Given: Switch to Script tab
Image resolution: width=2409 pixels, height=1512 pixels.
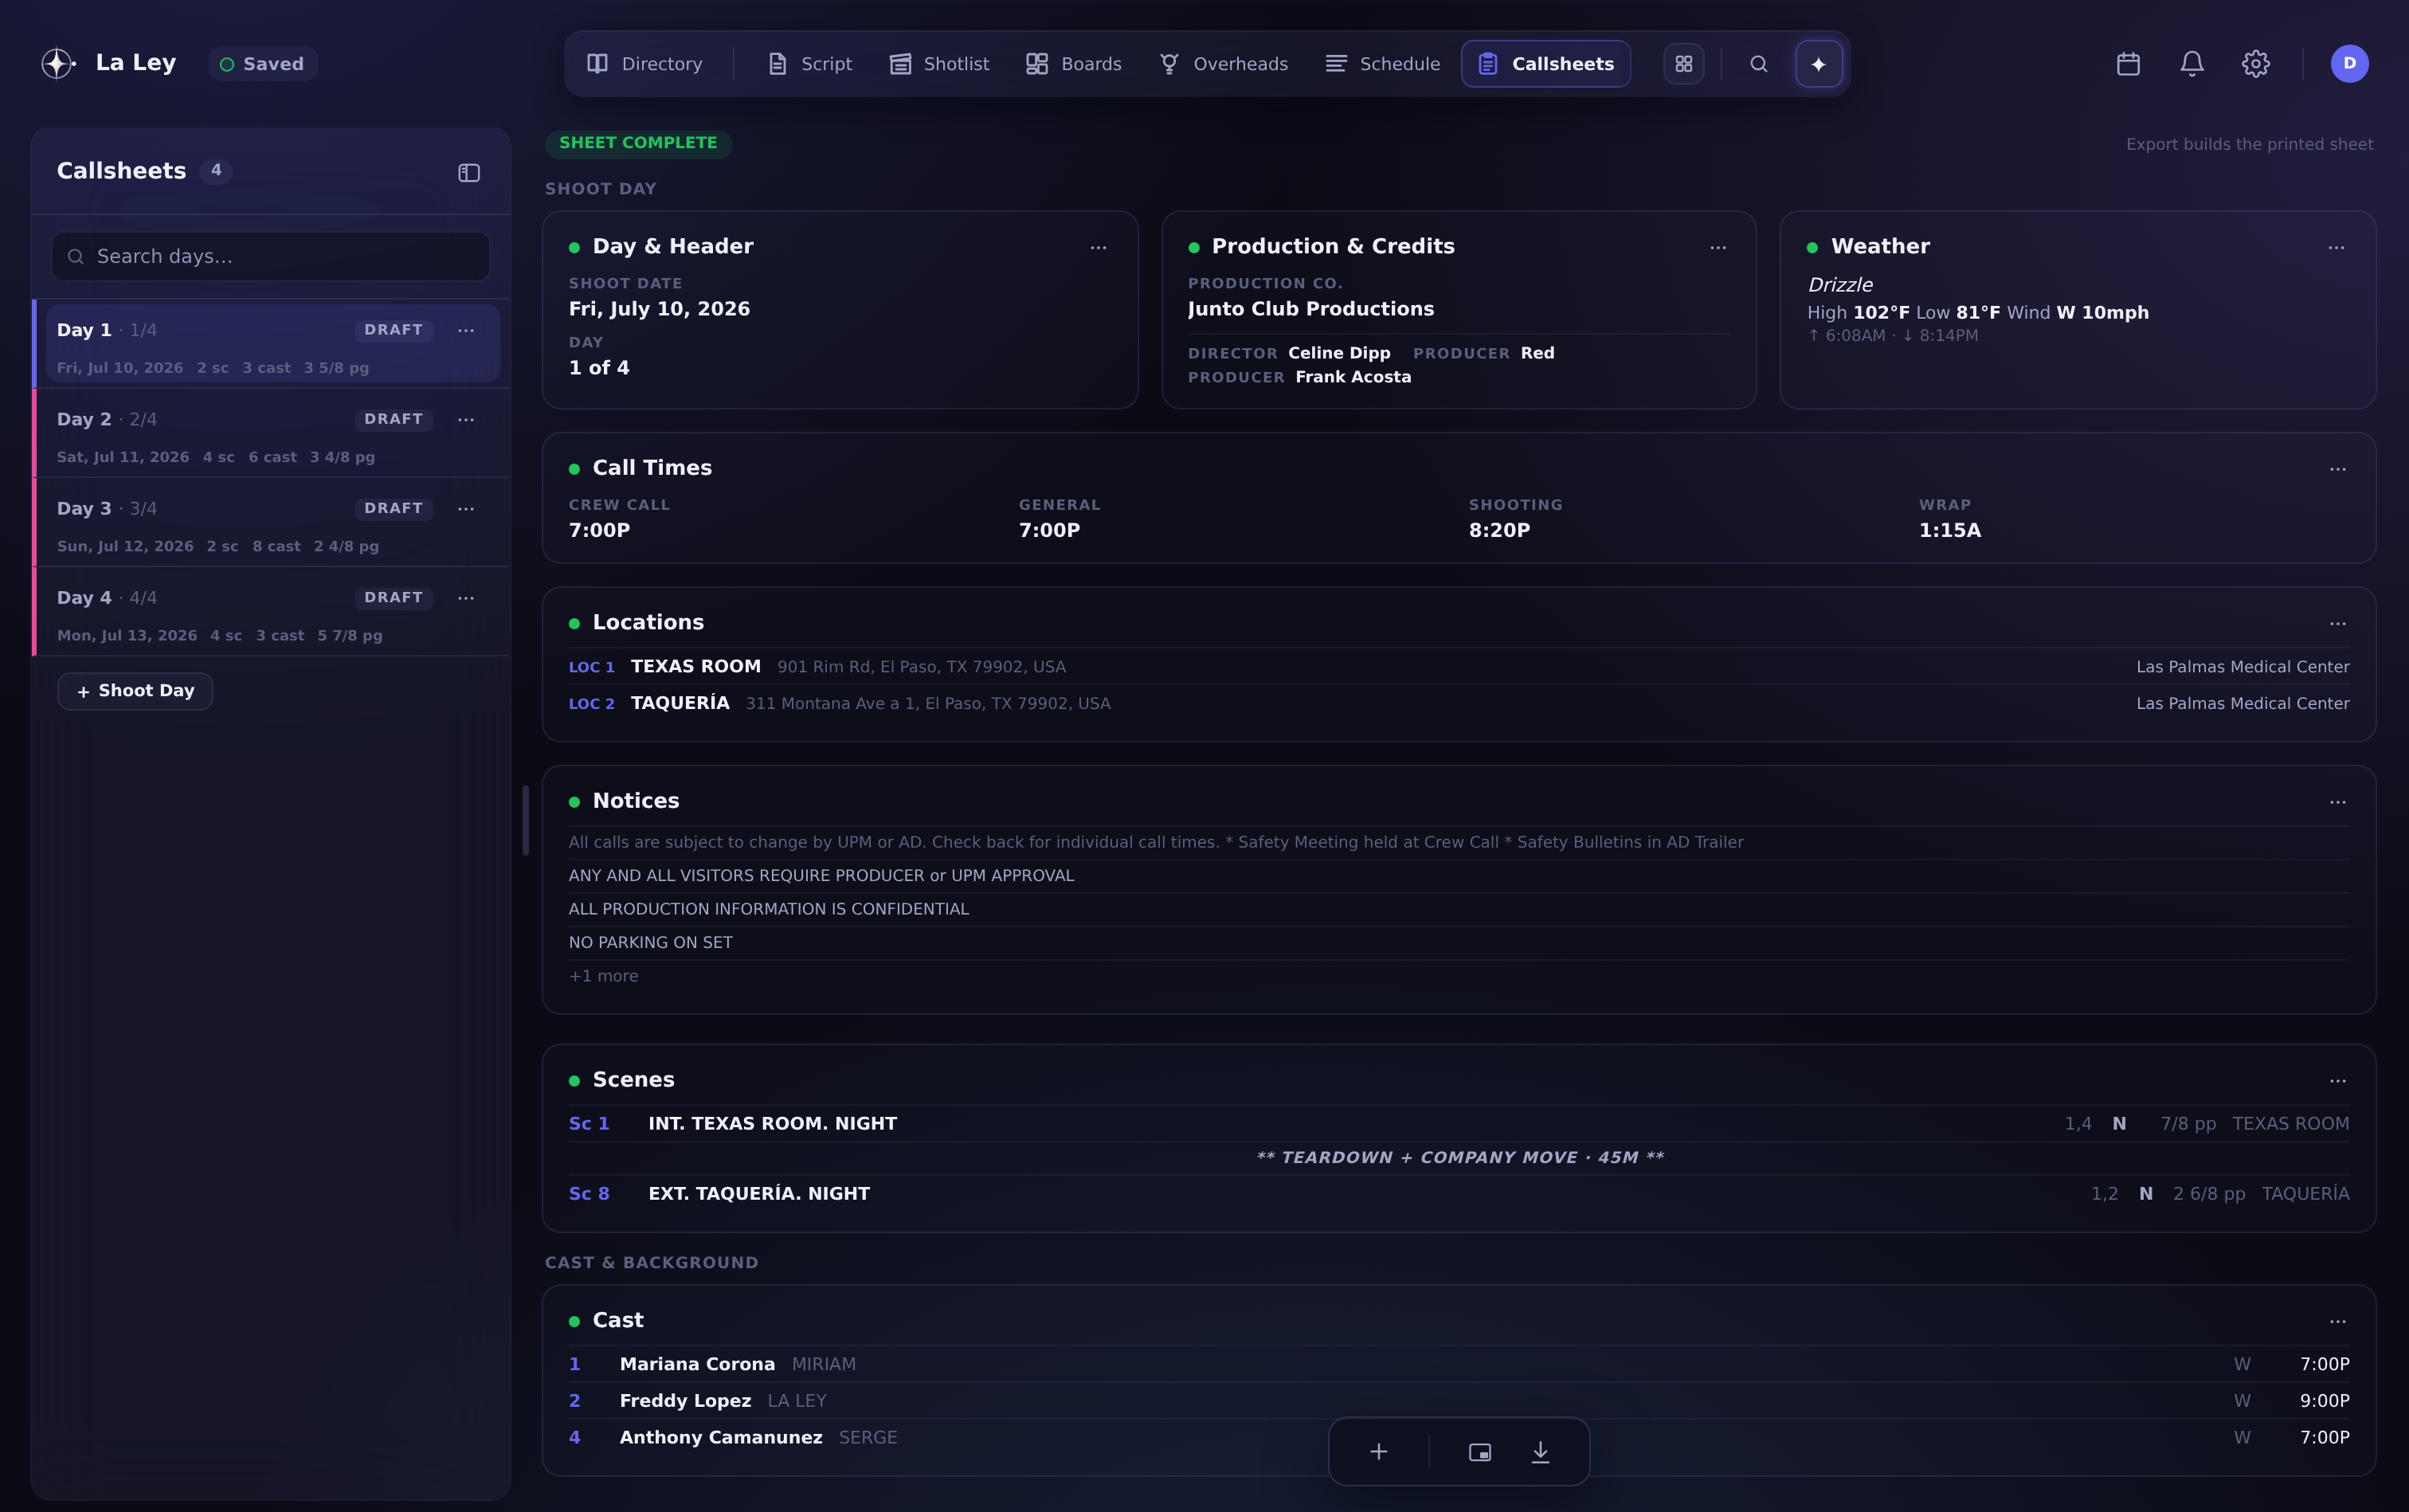Looking at the screenshot, I should coord(810,64).
